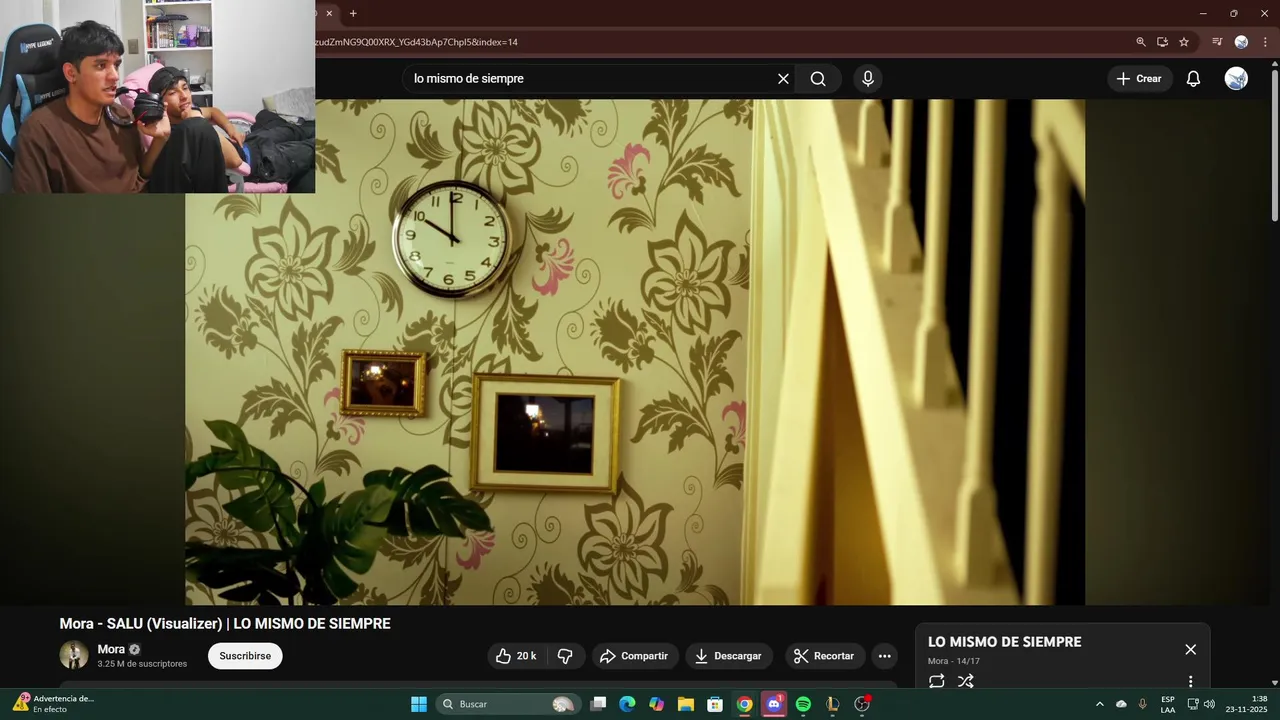Viewport: 1280px width, 720px height.
Task: Toggle playlist shuffle
Action: click(x=965, y=681)
